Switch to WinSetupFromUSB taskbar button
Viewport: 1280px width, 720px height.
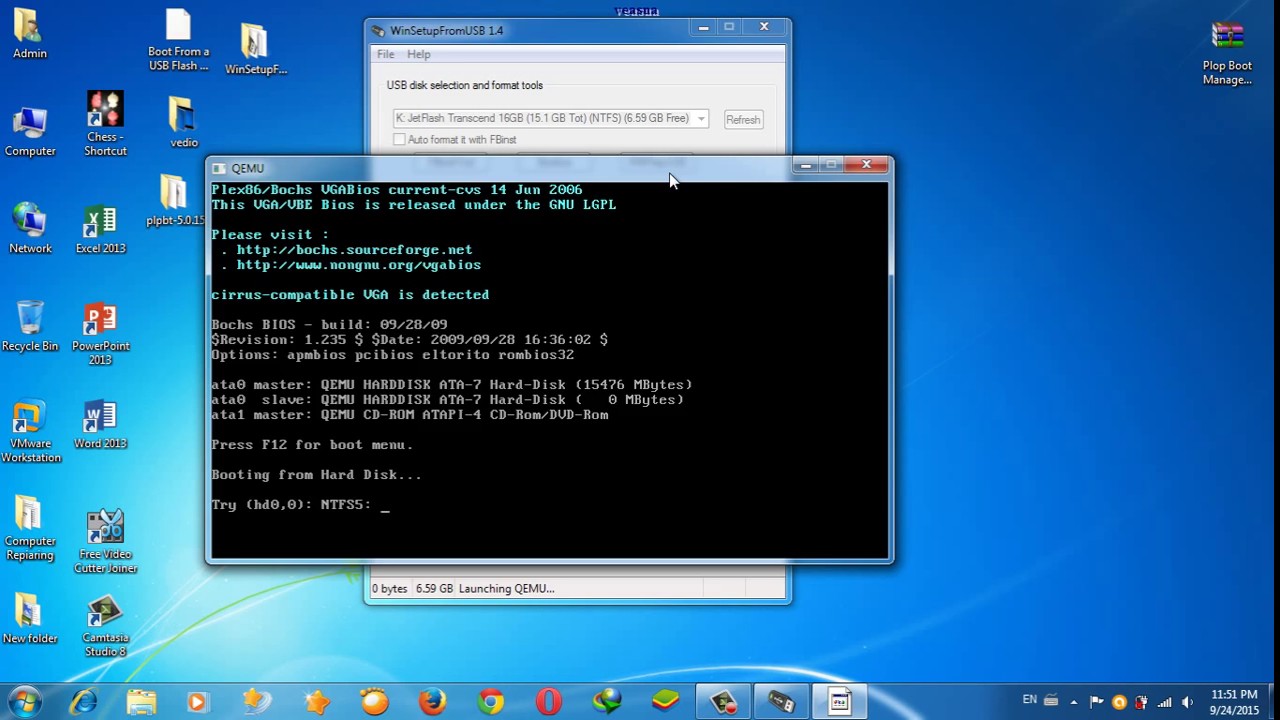pyautogui.click(x=782, y=702)
